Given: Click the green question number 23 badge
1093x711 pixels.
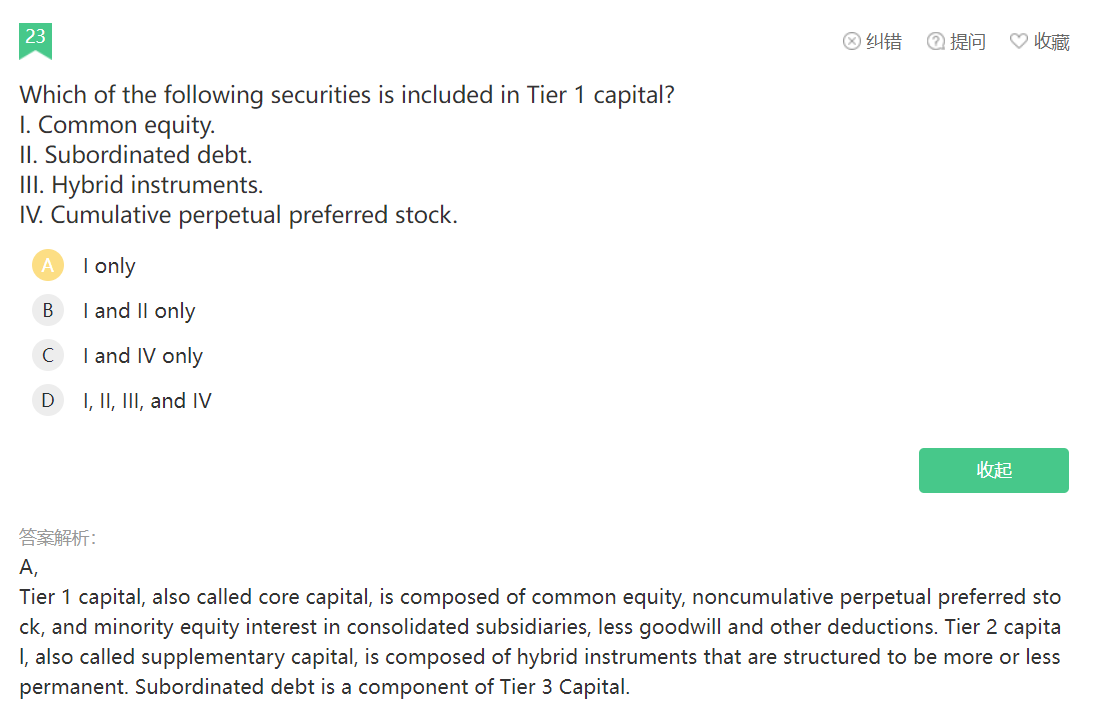Looking at the screenshot, I should tap(35, 39).
